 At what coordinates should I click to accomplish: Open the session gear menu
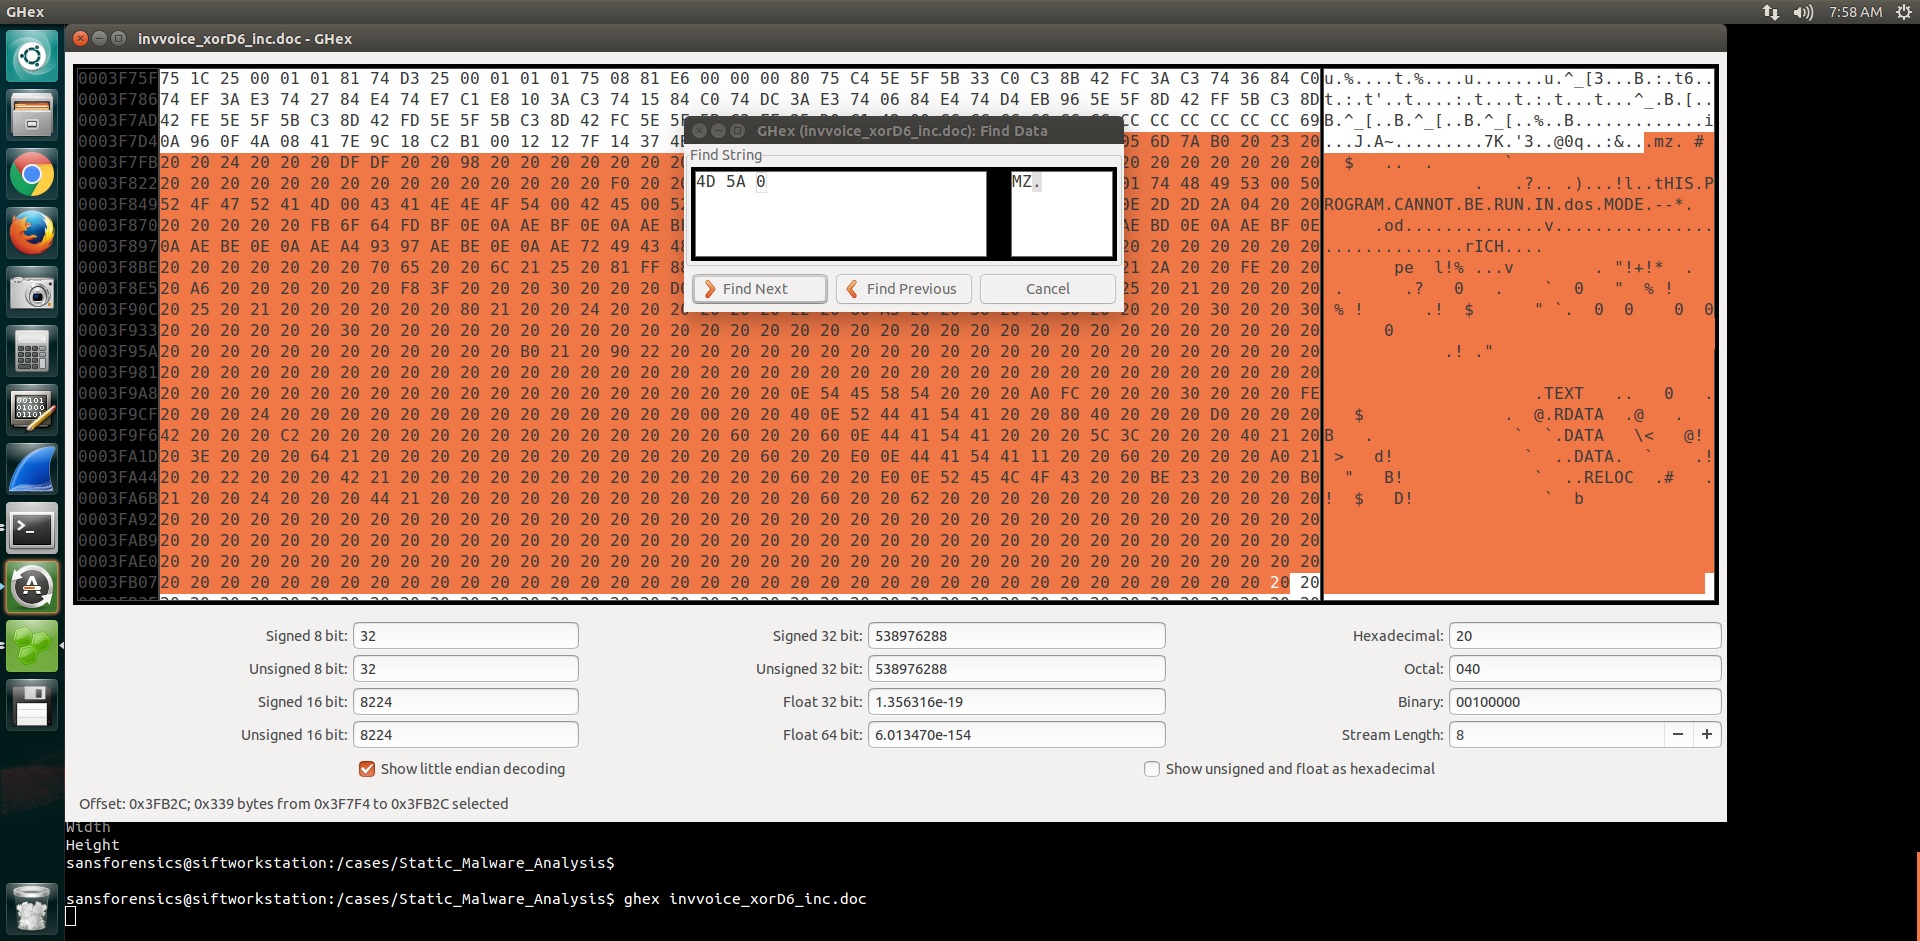pos(1905,12)
